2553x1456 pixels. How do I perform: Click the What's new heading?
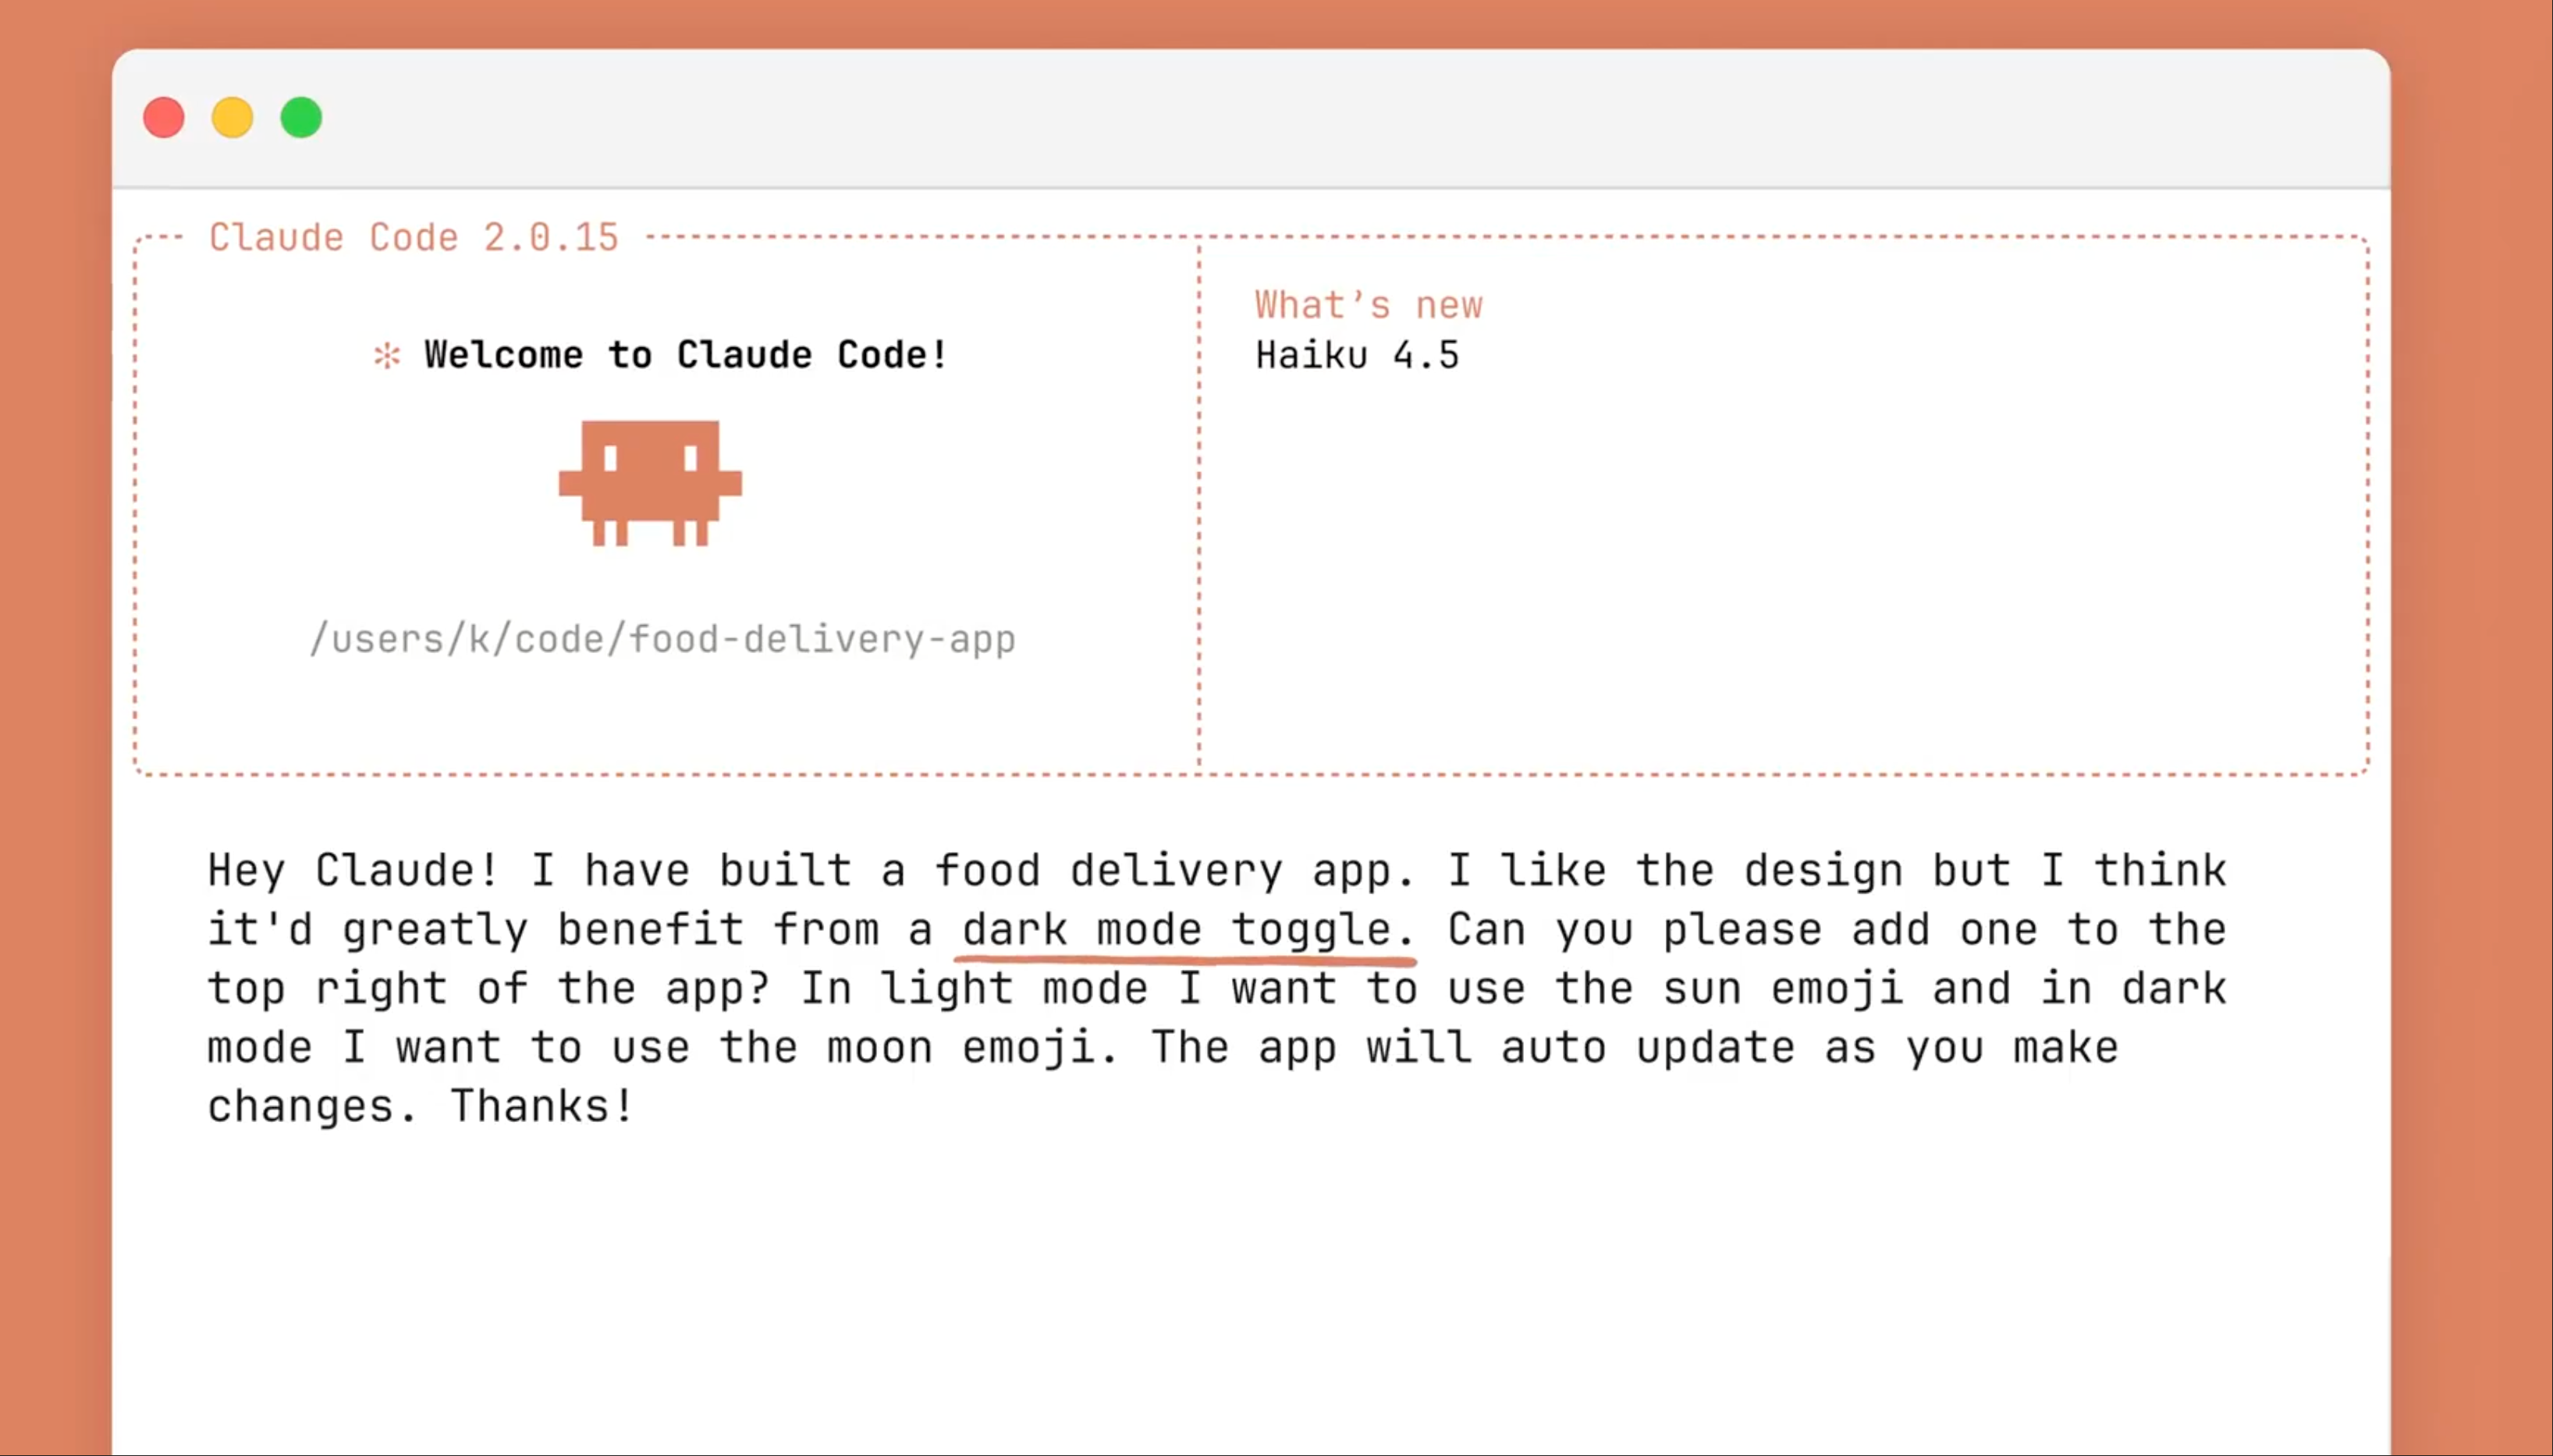click(1368, 305)
